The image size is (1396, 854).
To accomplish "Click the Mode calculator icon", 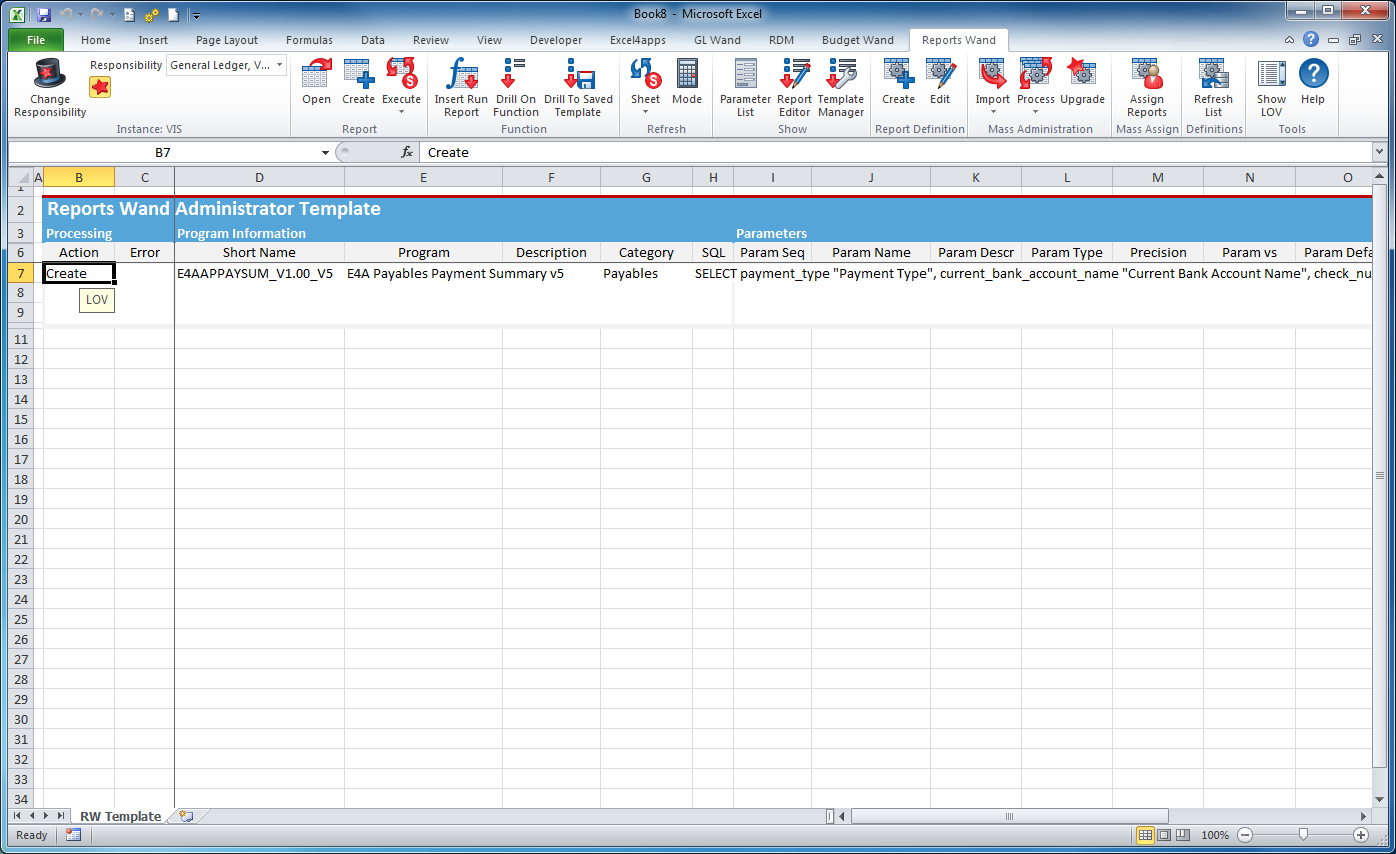I will click(x=687, y=82).
